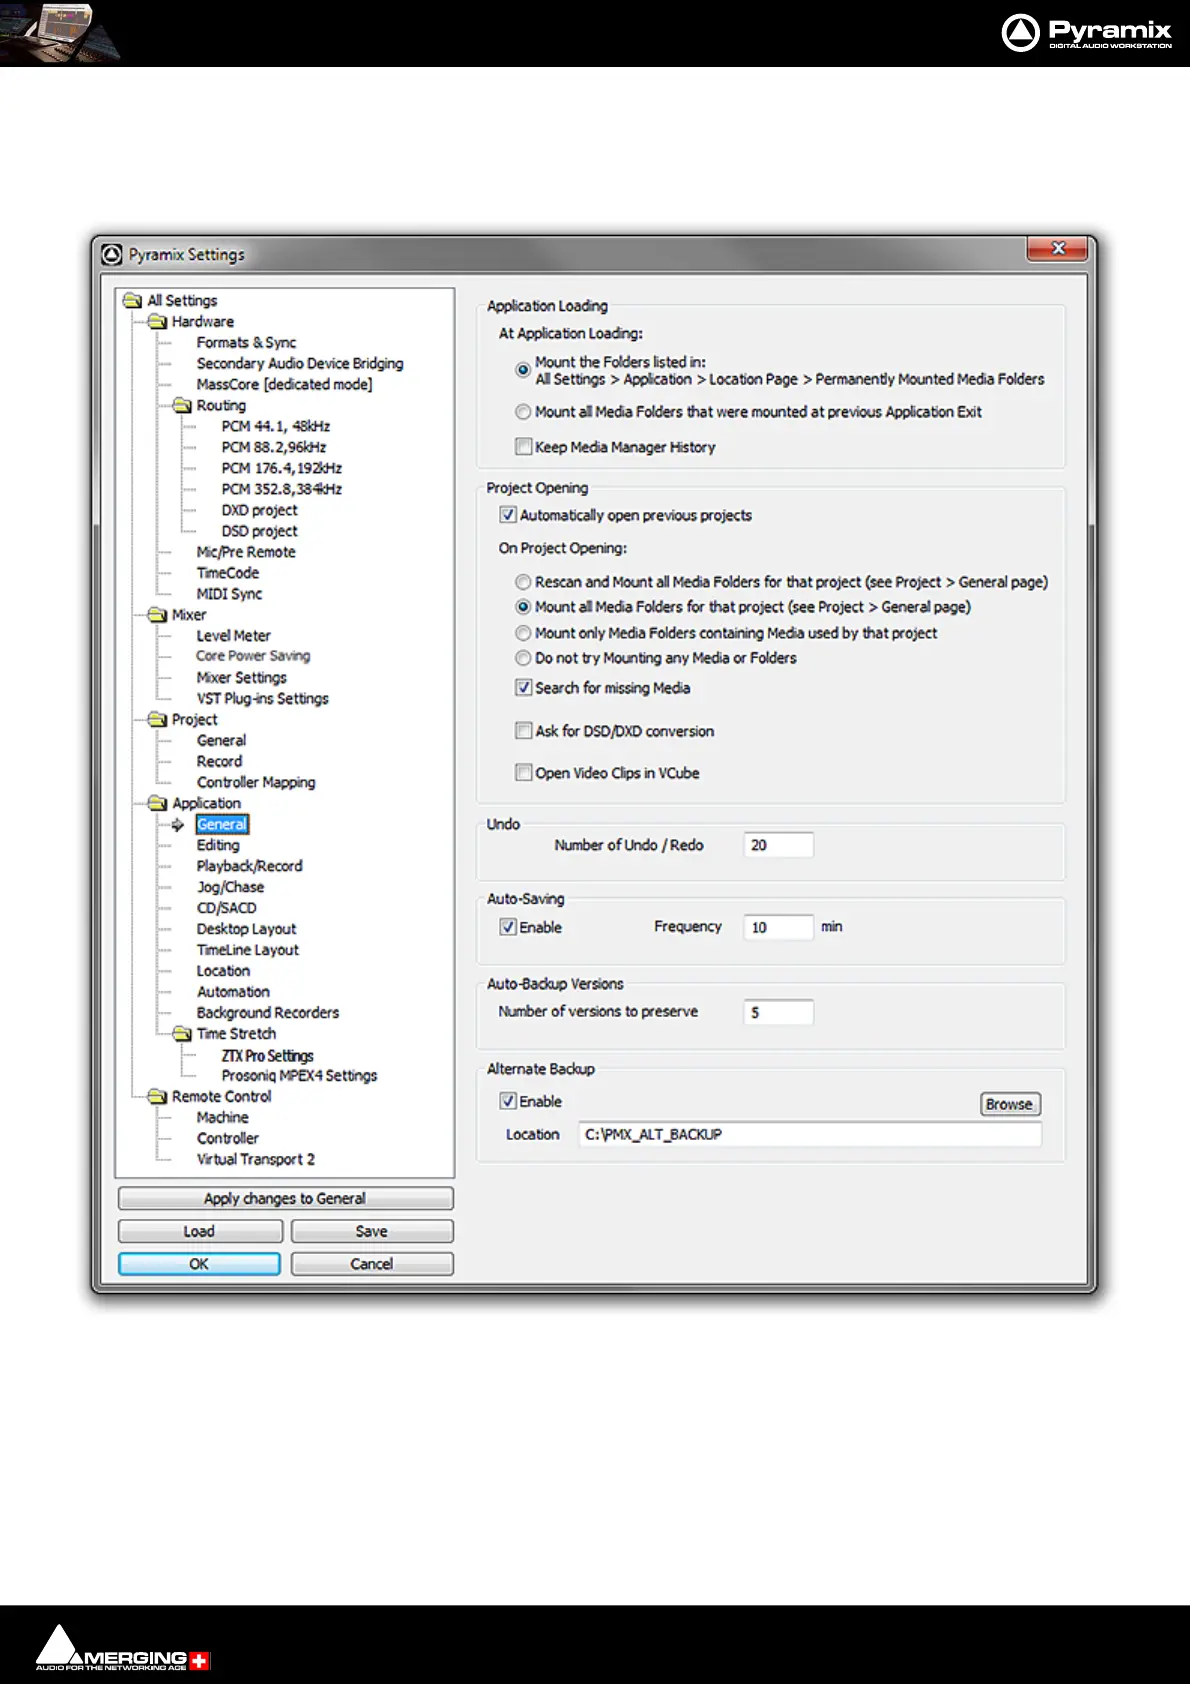The width and height of the screenshot is (1190, 1684).
Task: Open Prosoniq MPEX4 Settings page
Action: pos(299,1076)
